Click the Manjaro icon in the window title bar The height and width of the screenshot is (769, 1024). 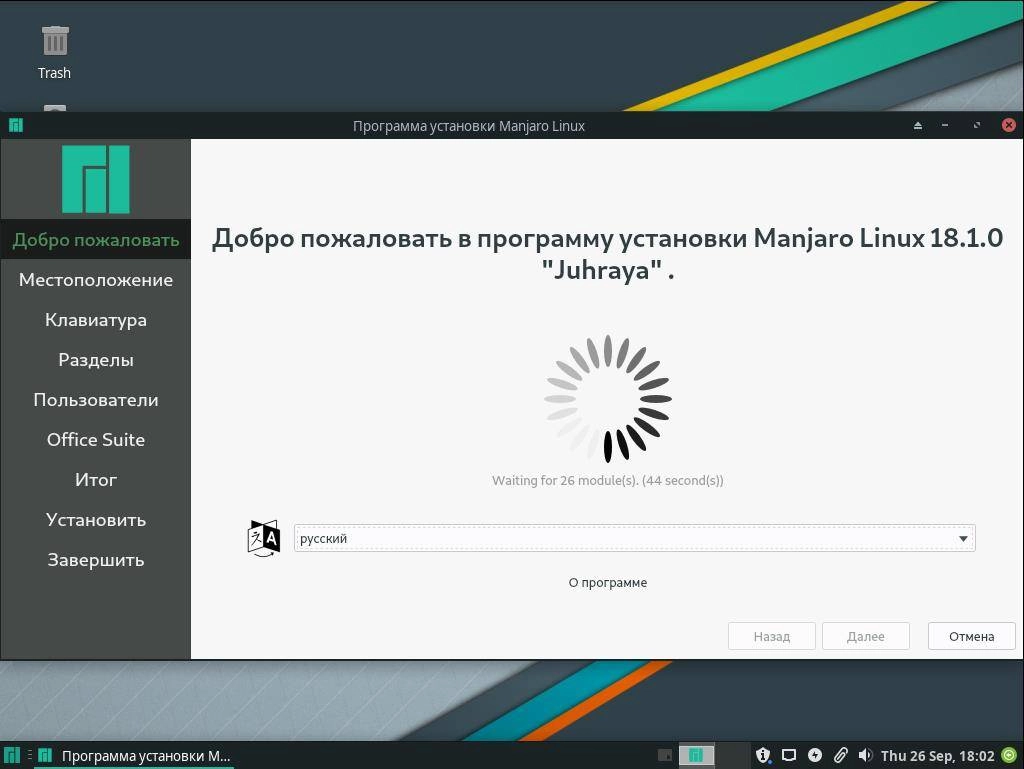(16, 125)
